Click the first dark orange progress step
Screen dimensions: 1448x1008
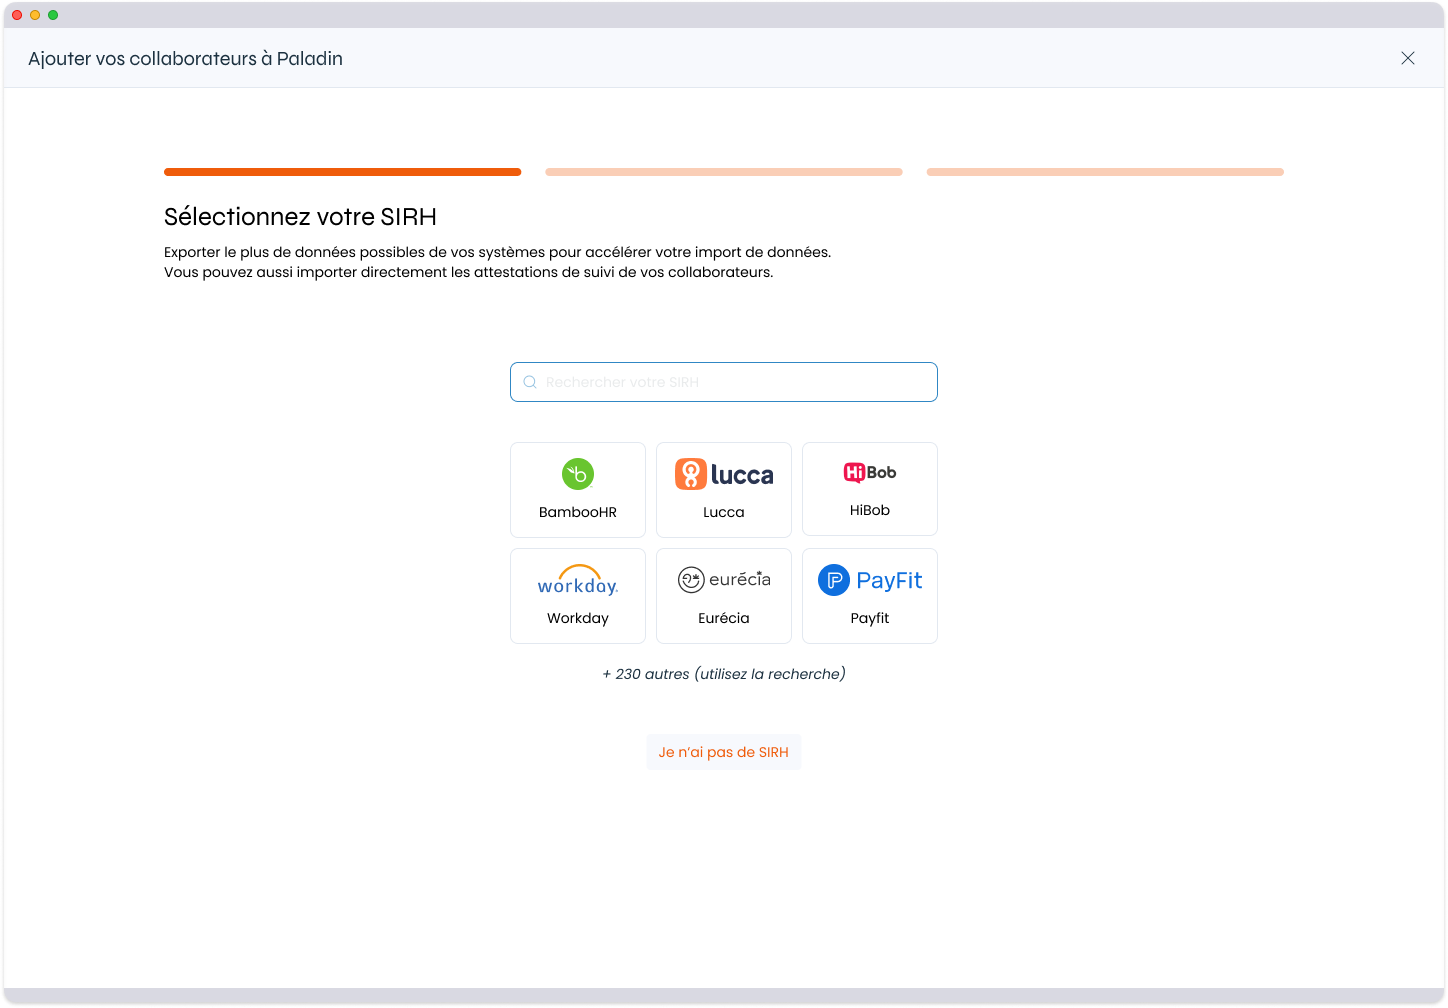(342, 172)
